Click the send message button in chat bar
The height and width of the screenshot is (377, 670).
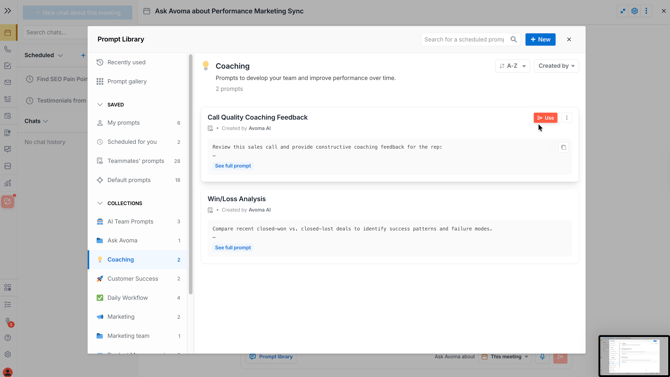tap(560, 357)
